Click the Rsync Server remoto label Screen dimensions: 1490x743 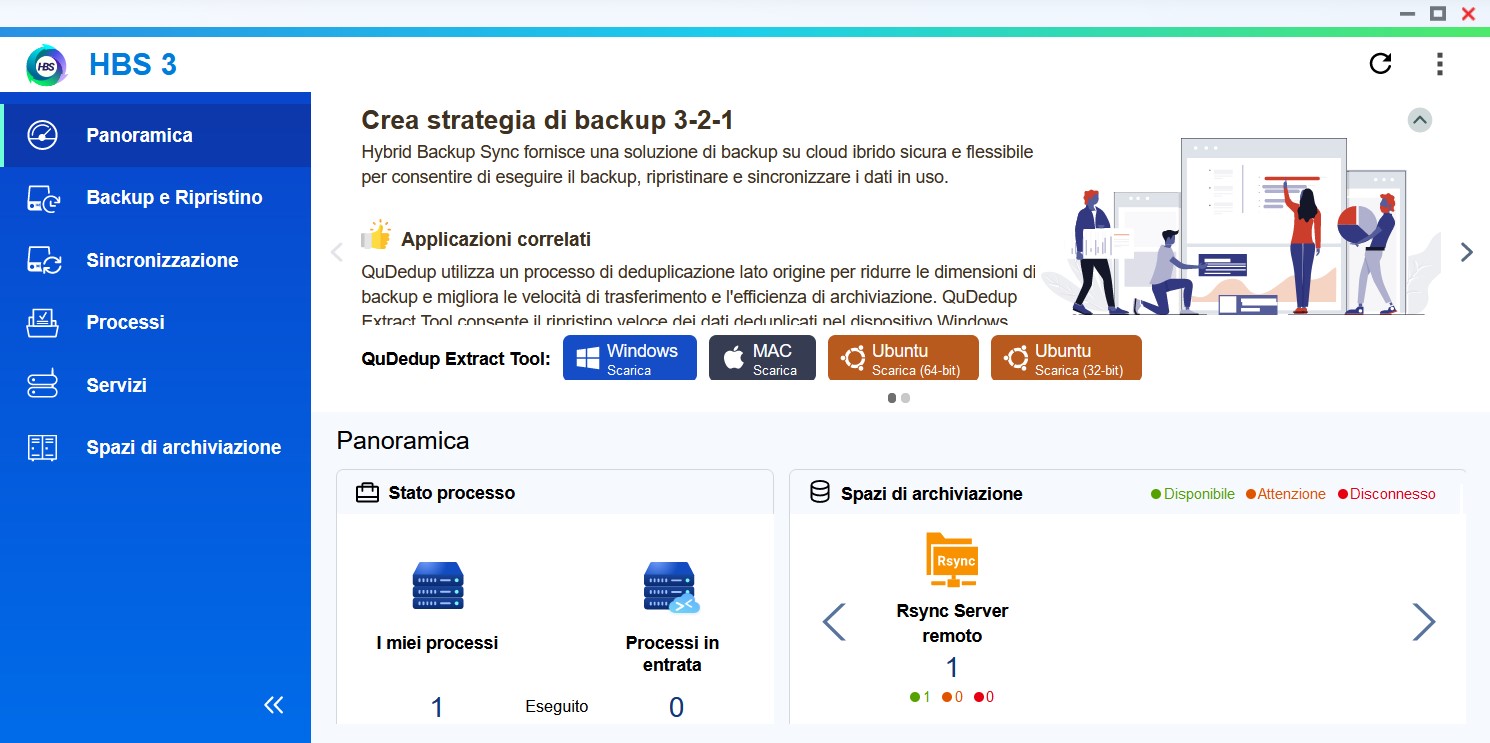952,623
